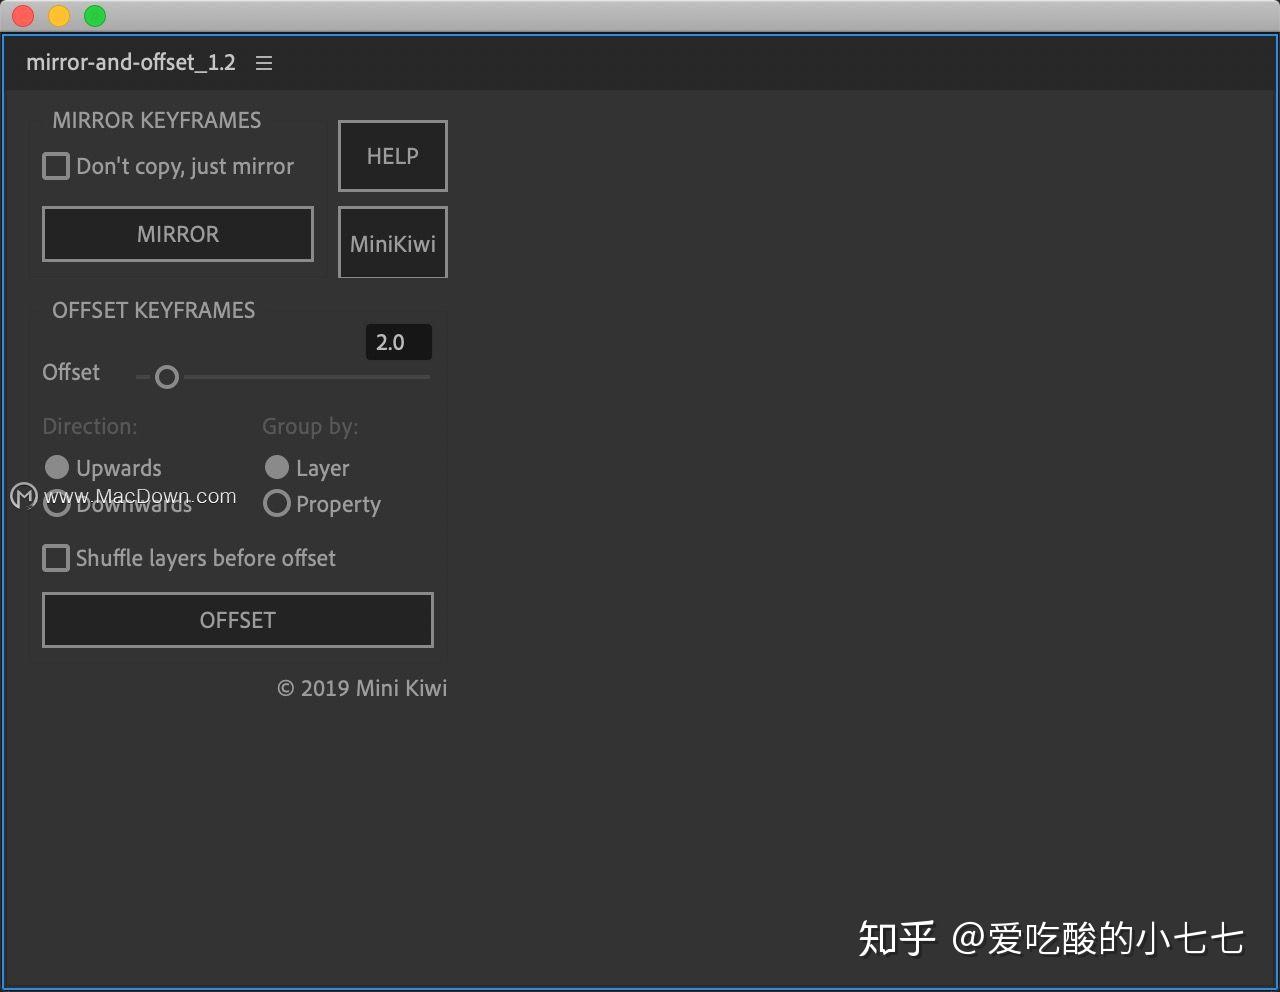Screen dimensions: 1280x992
Task: Click the MIRROR KEYFRAMES section header
Action: coord(156,120)
